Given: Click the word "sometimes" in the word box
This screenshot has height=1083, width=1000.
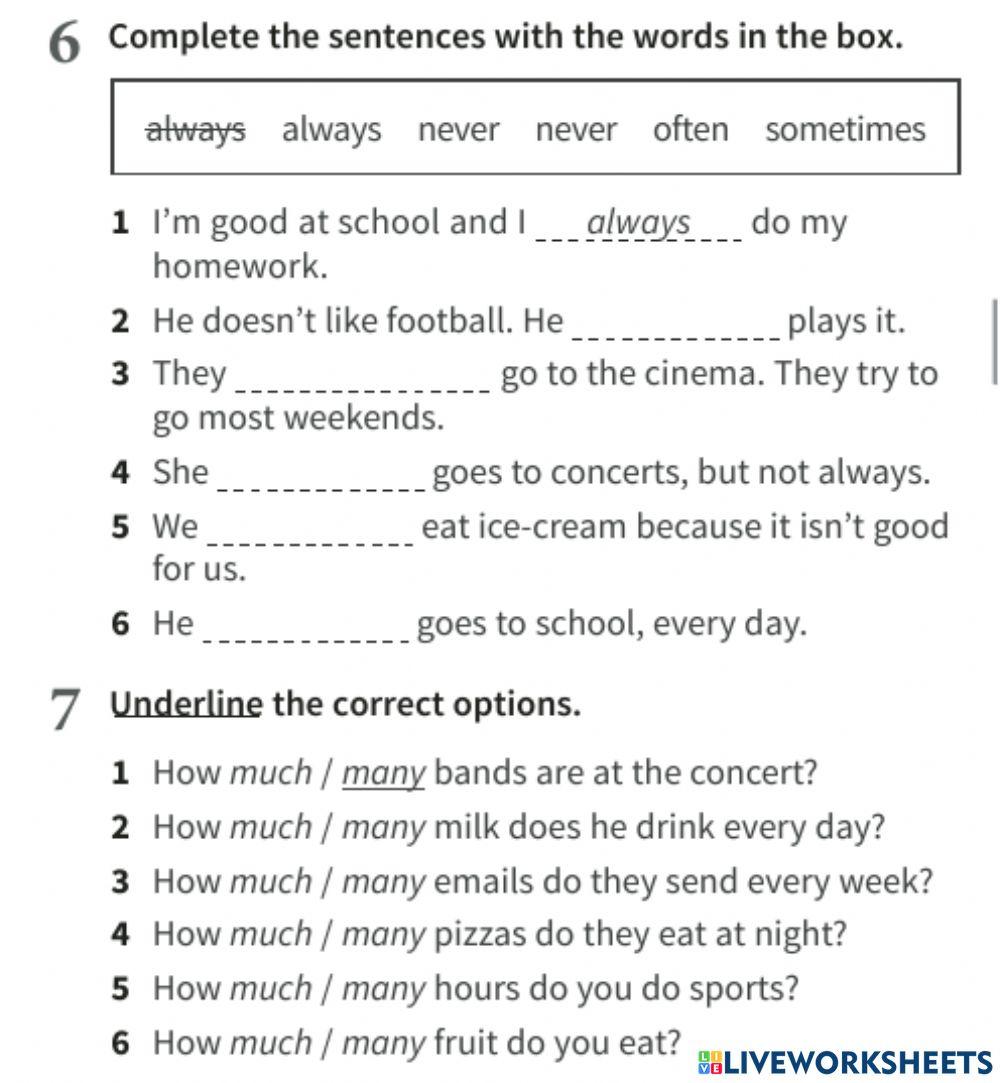Looking at the screenshot, I should 845,130.
